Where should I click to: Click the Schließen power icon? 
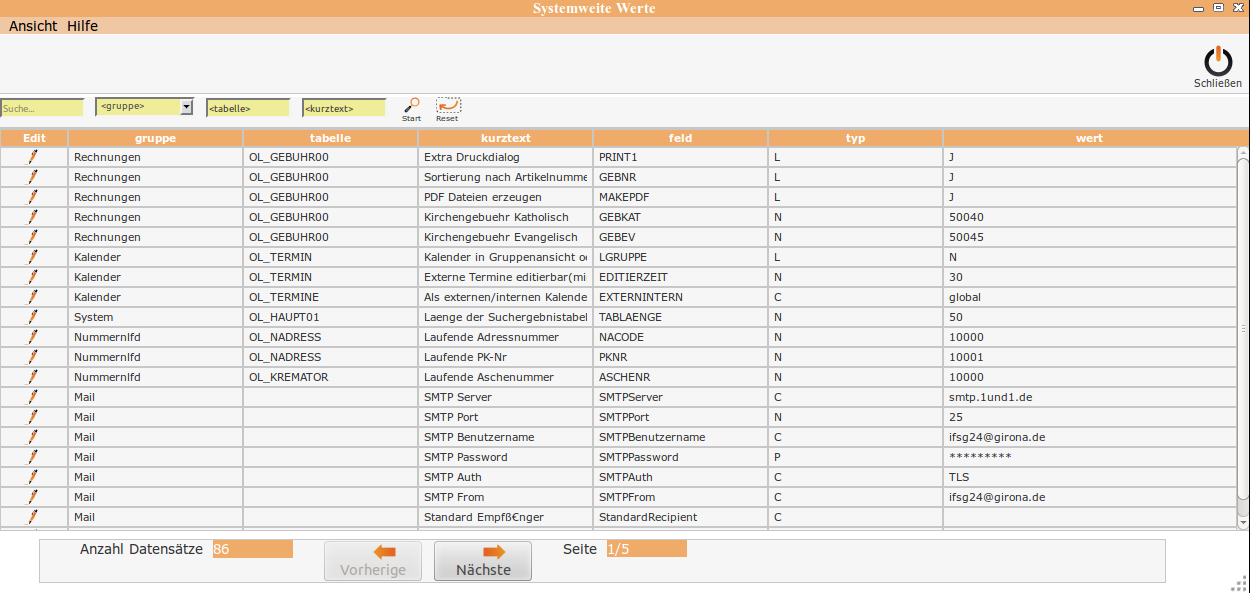[x=1217, y=63]
